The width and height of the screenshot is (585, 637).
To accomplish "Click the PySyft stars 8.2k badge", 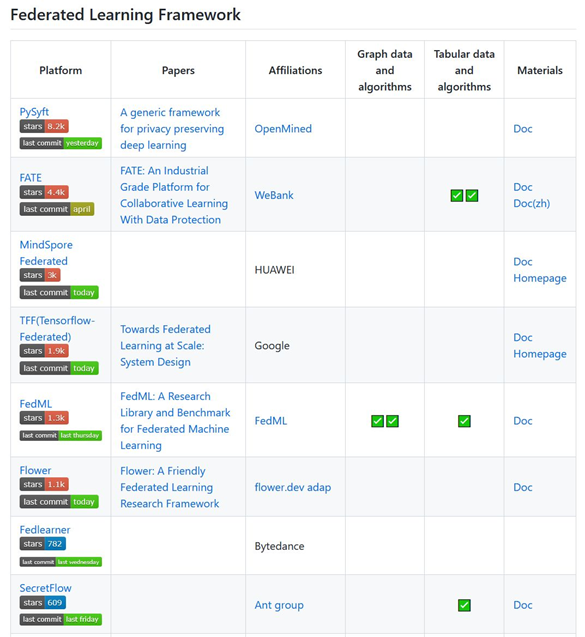I will (x=44, y=126).
